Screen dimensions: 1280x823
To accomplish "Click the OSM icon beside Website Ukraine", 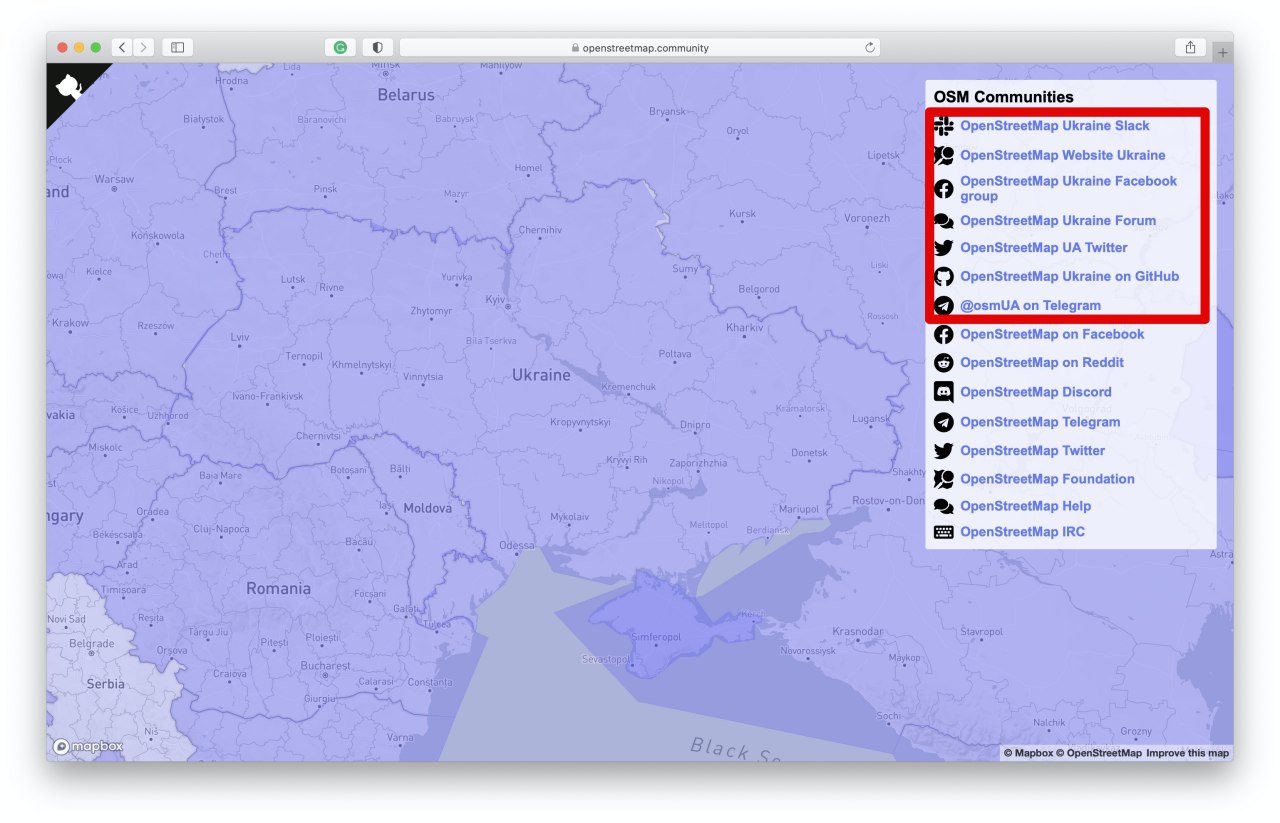I will 943,156.
